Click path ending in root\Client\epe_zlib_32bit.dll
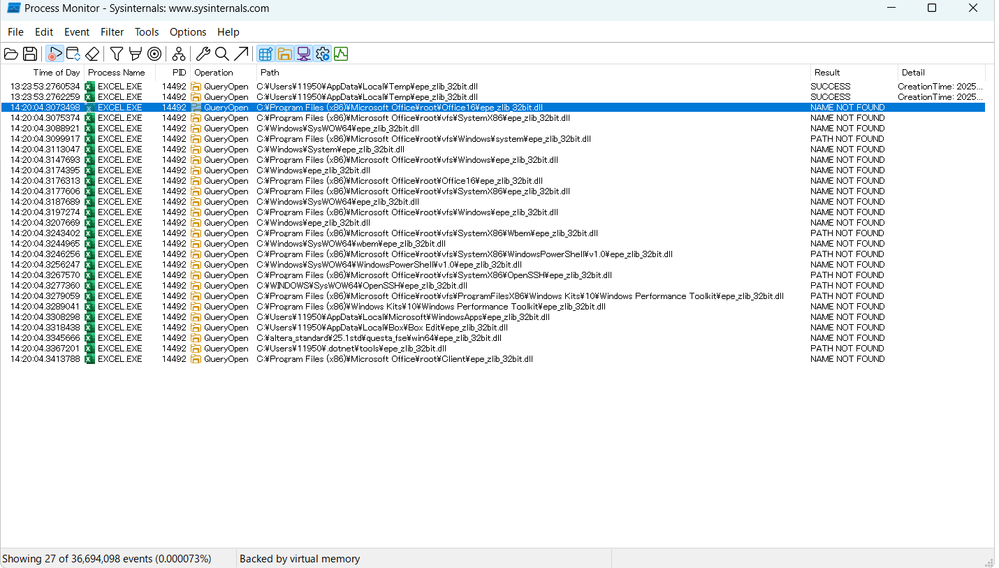Viewport: 999px width, 568px height. [x=394, y=359]
